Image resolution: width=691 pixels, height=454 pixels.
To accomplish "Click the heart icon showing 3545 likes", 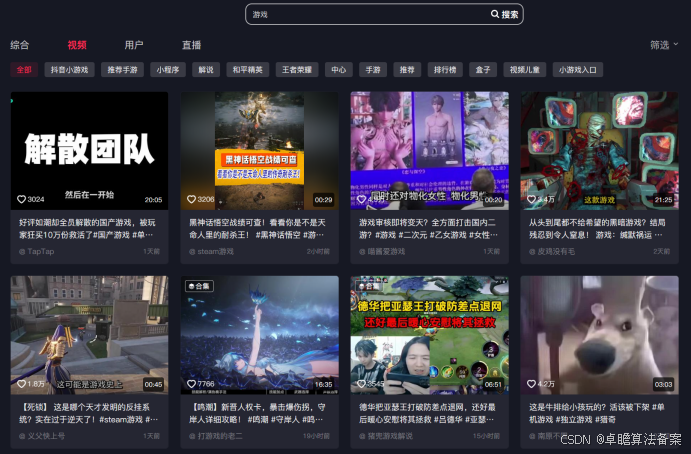I will click(x=361, y=384).
